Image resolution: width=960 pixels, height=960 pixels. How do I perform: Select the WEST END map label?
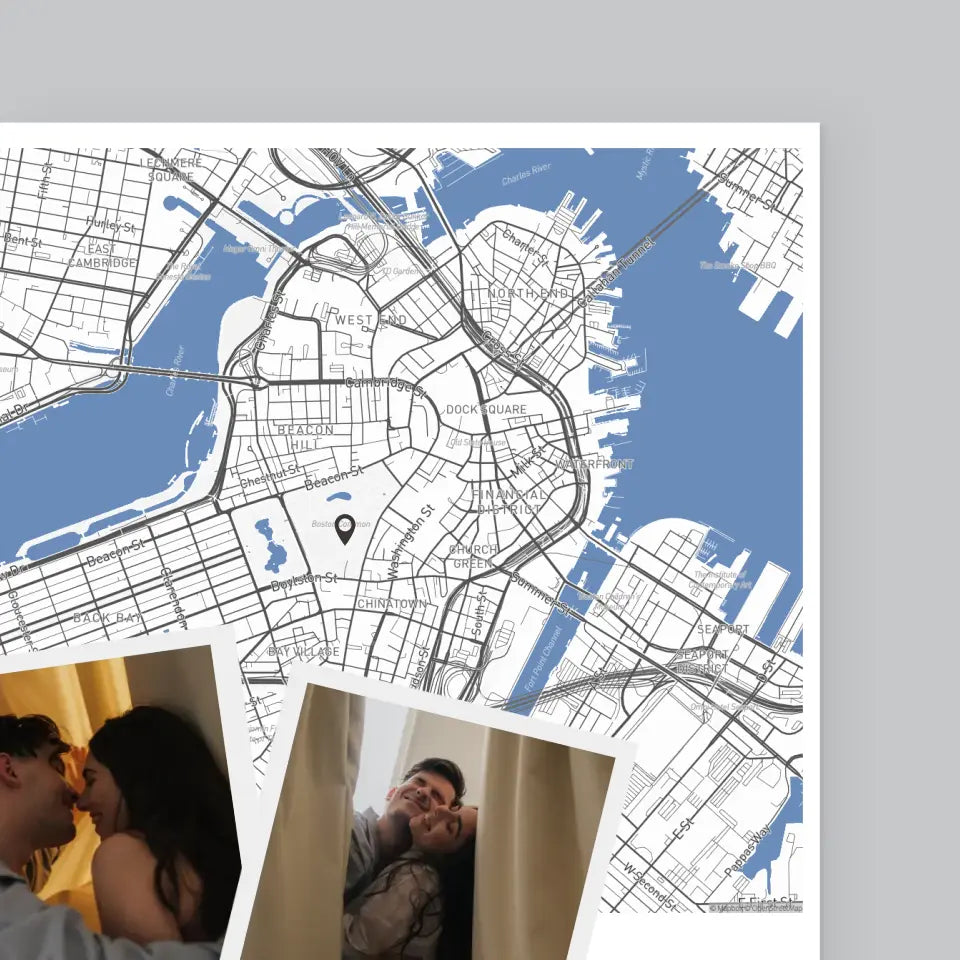tap(371, 320)
